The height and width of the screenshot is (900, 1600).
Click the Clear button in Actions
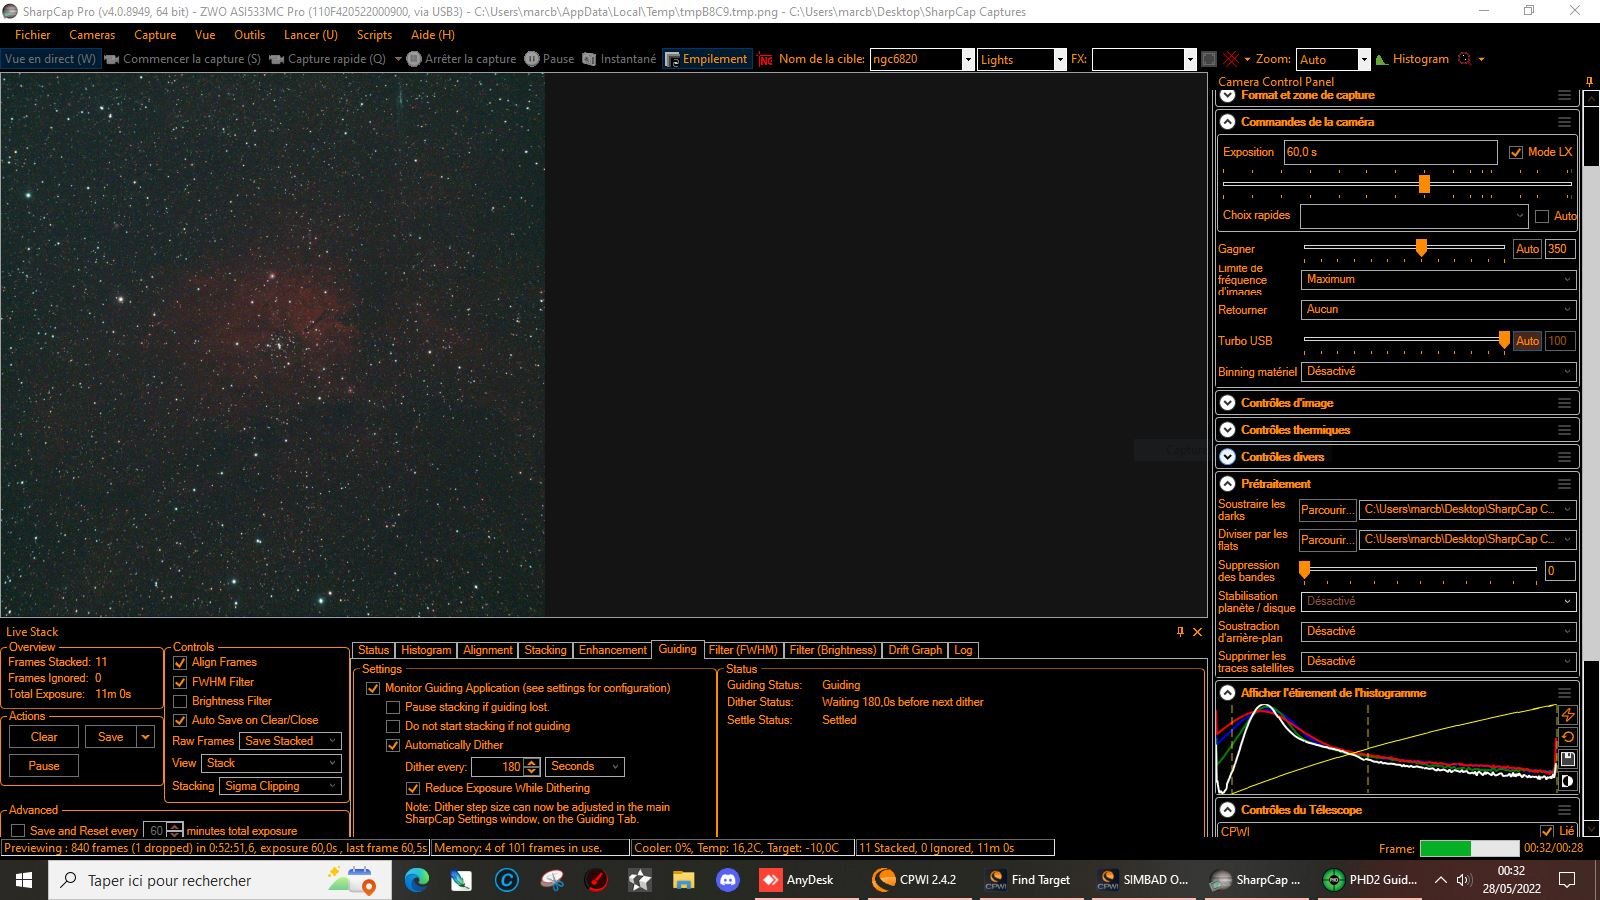[44, 737]
